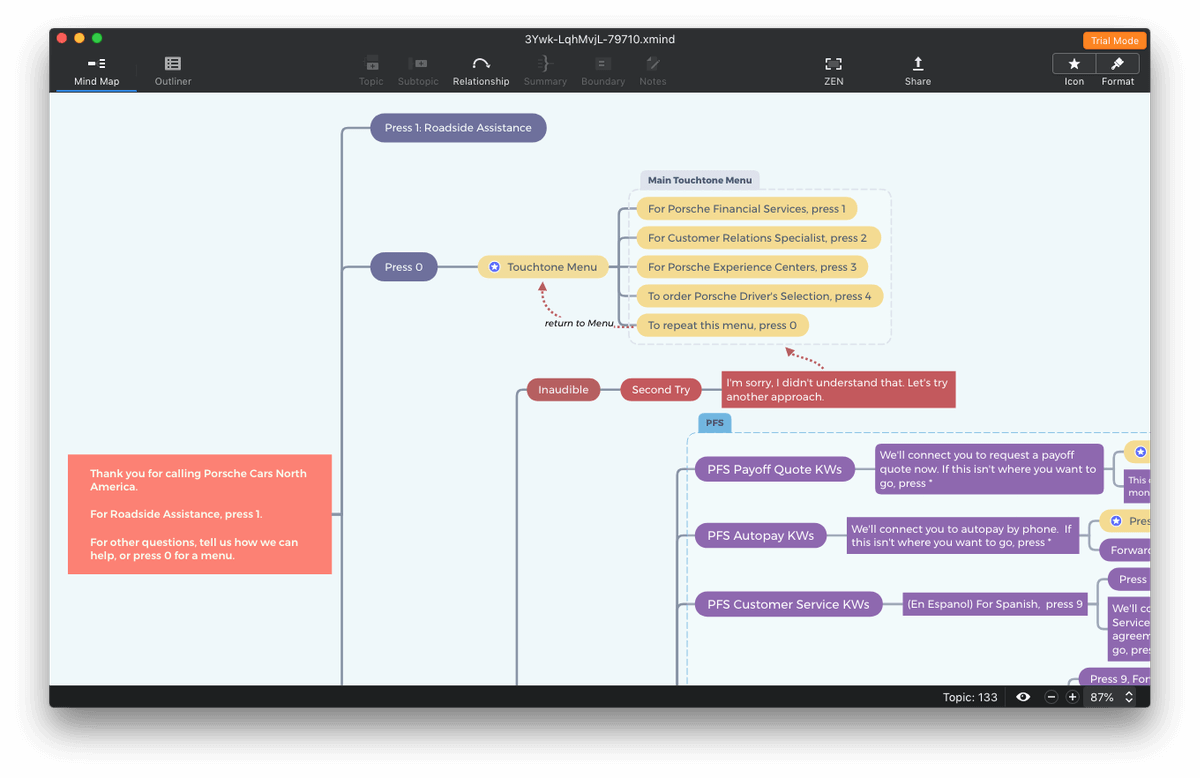Click the window title 3Ywk-LqhMvjL-79710.xmind
Screen dimensions: 1200x778
coord(600,40)
